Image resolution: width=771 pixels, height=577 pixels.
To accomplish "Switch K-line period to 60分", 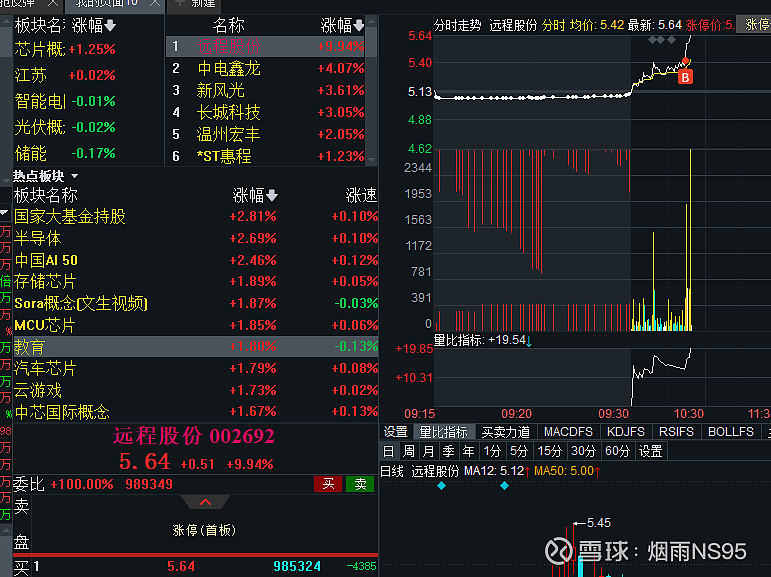I will pyautogui.click(x=617, y=451).
